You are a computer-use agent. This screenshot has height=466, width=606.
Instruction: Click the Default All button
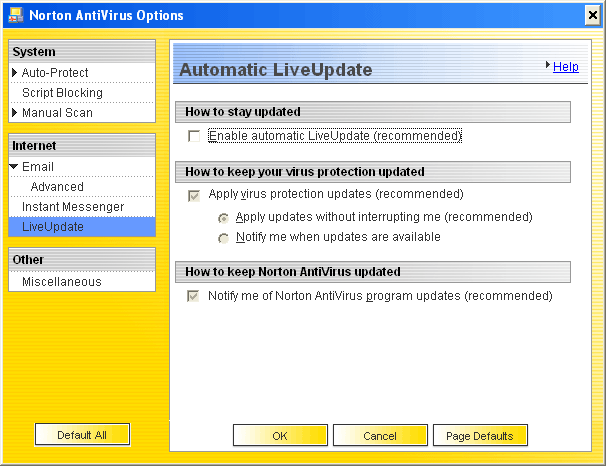pyautogui.click(x=82, y=435)
